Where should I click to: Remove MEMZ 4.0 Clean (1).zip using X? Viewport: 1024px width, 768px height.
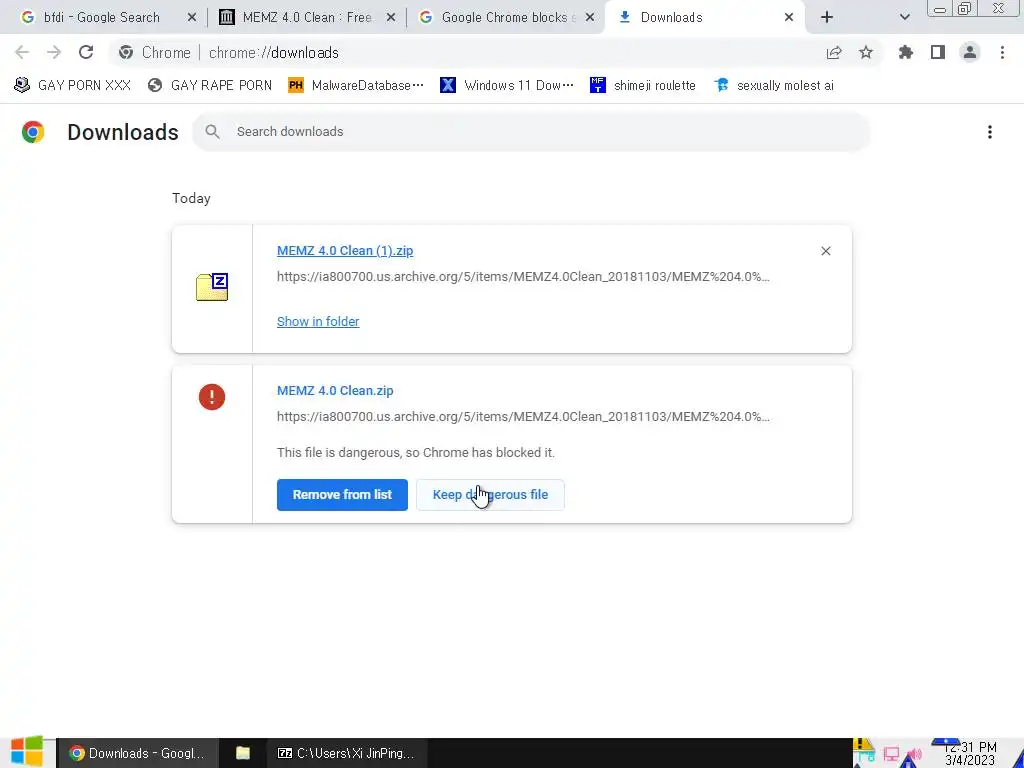[825, 251]
